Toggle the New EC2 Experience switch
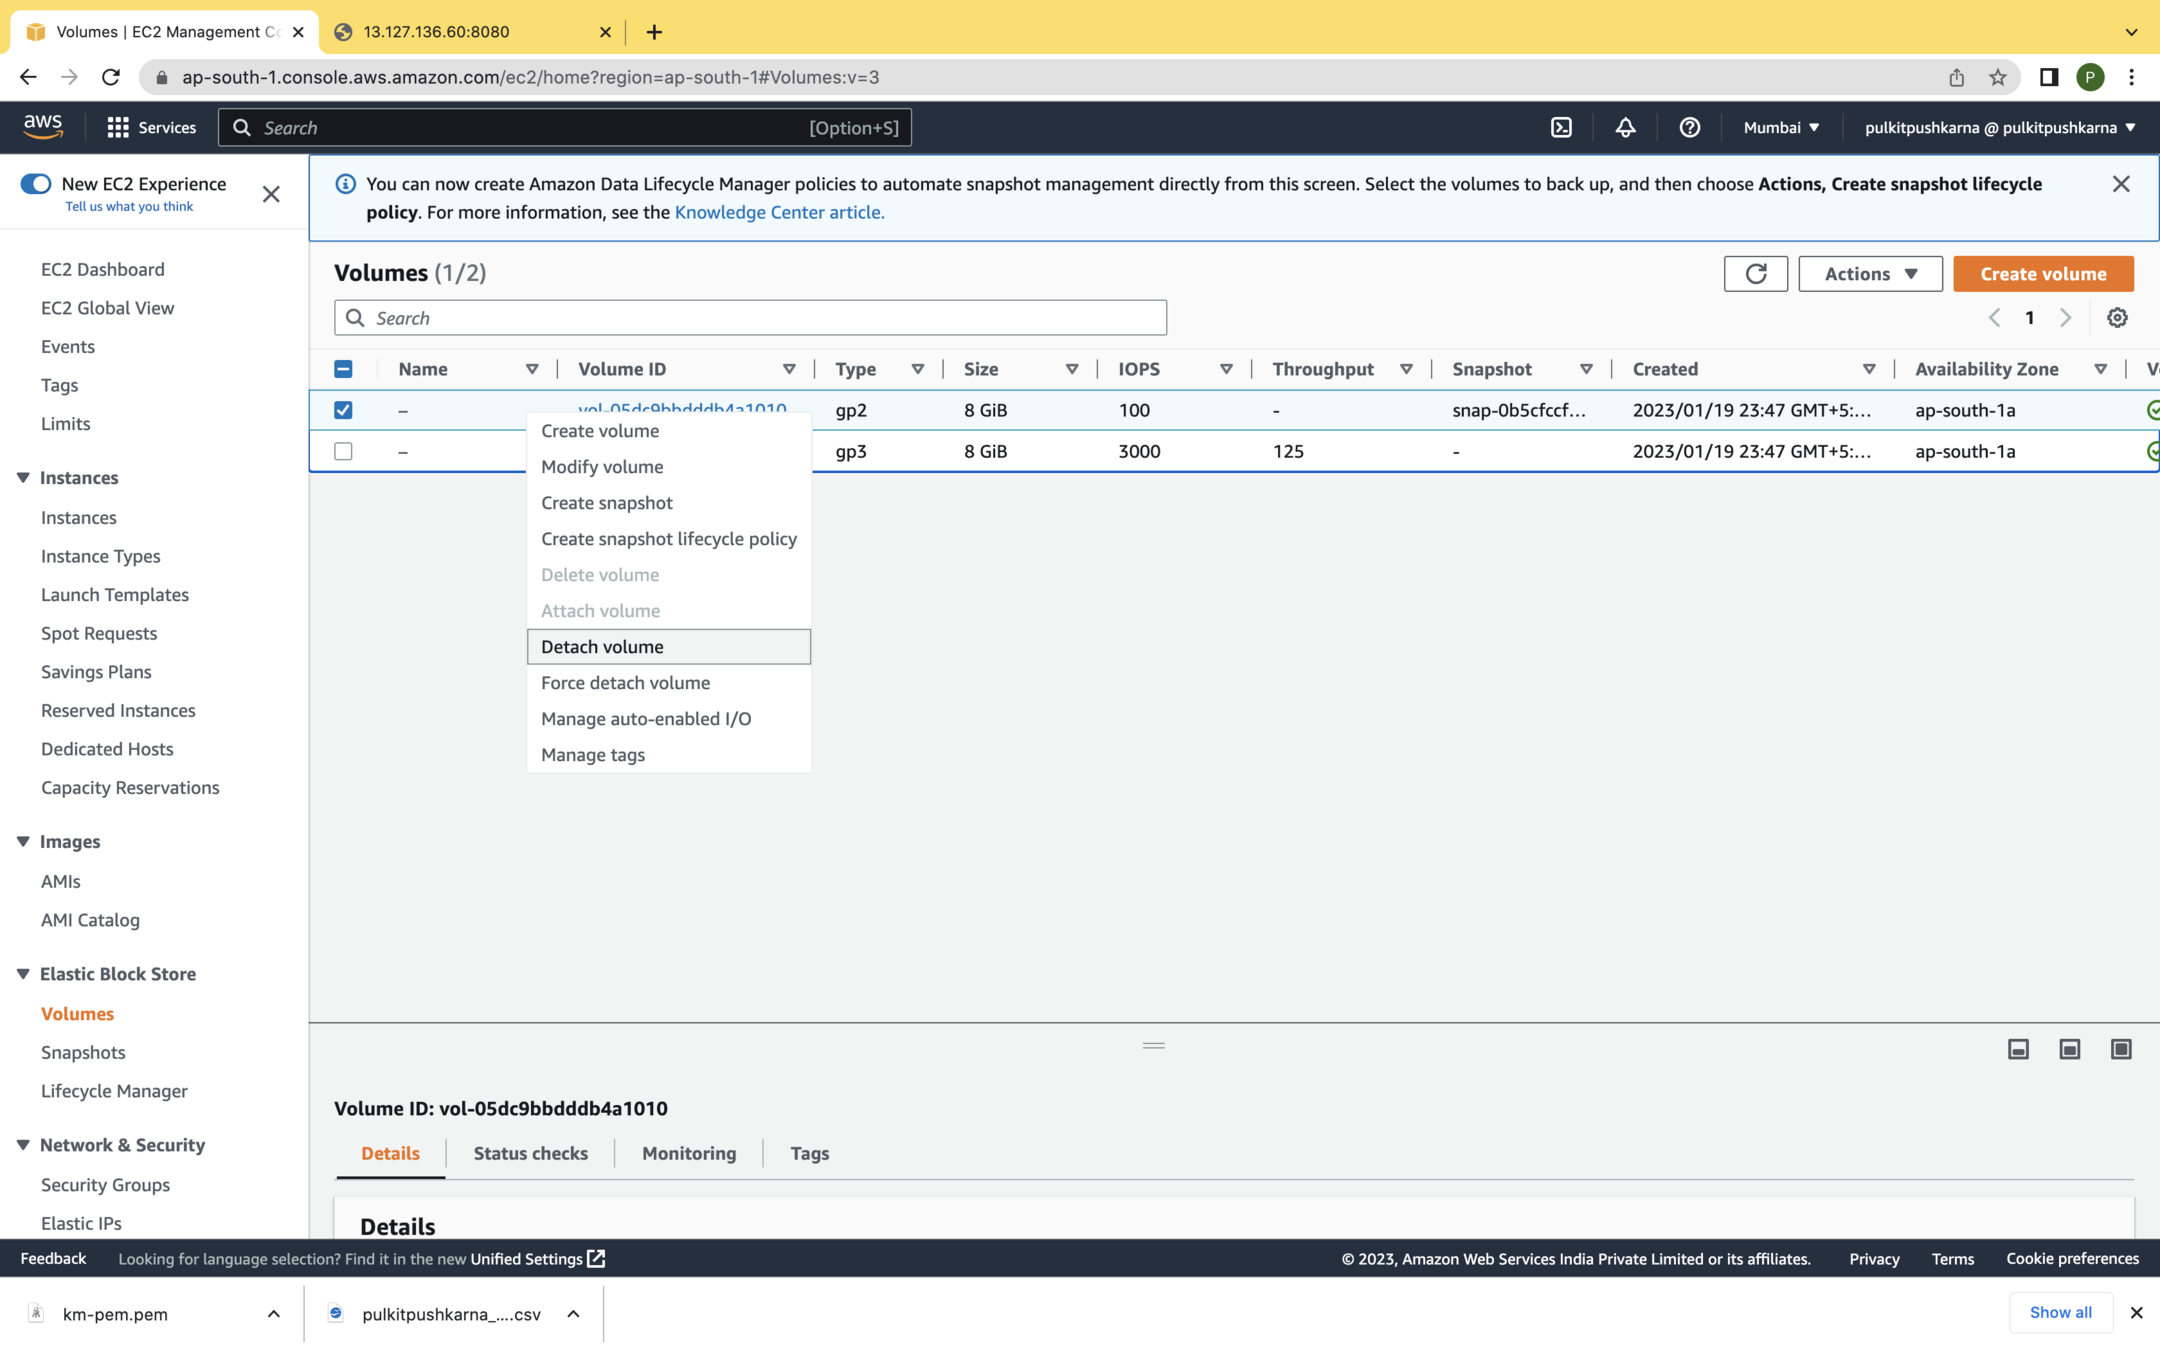The width and height of the screenshot is (2160, 1350). click(x=36, y=183)
